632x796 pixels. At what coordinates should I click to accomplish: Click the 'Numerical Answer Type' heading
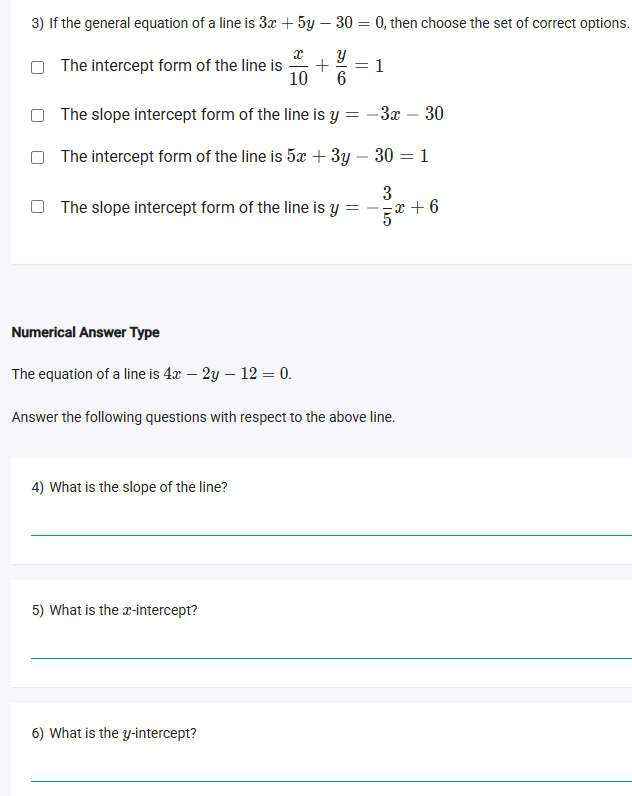click(x=85, y=332)
